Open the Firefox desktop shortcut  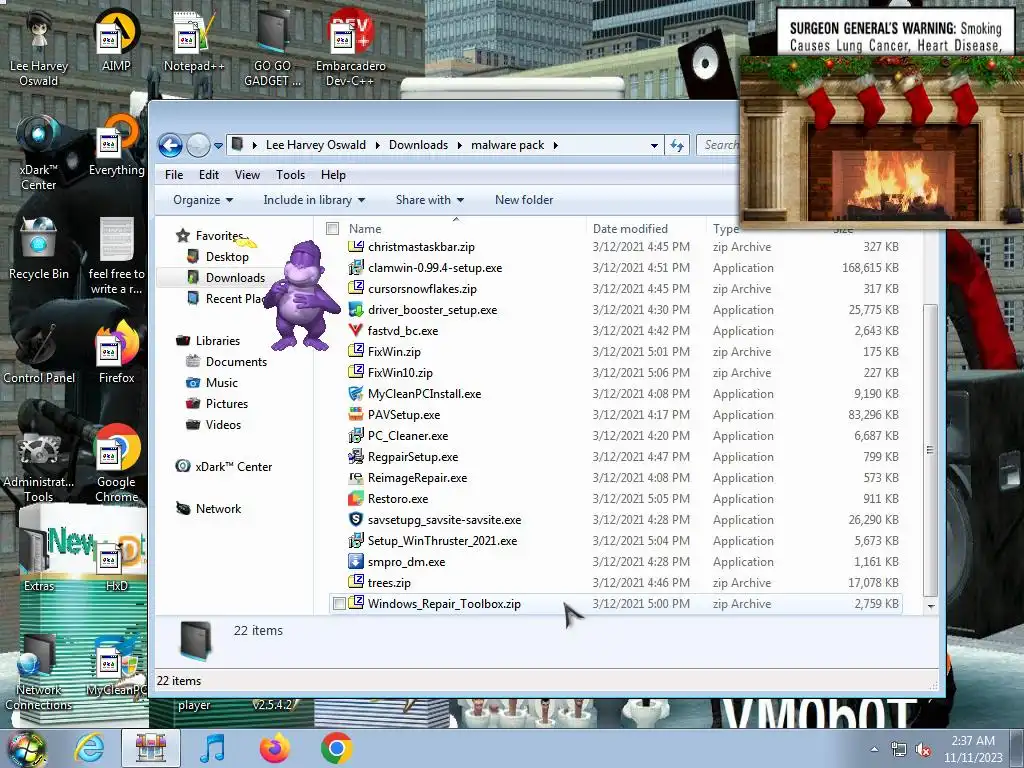coord(116,353)
